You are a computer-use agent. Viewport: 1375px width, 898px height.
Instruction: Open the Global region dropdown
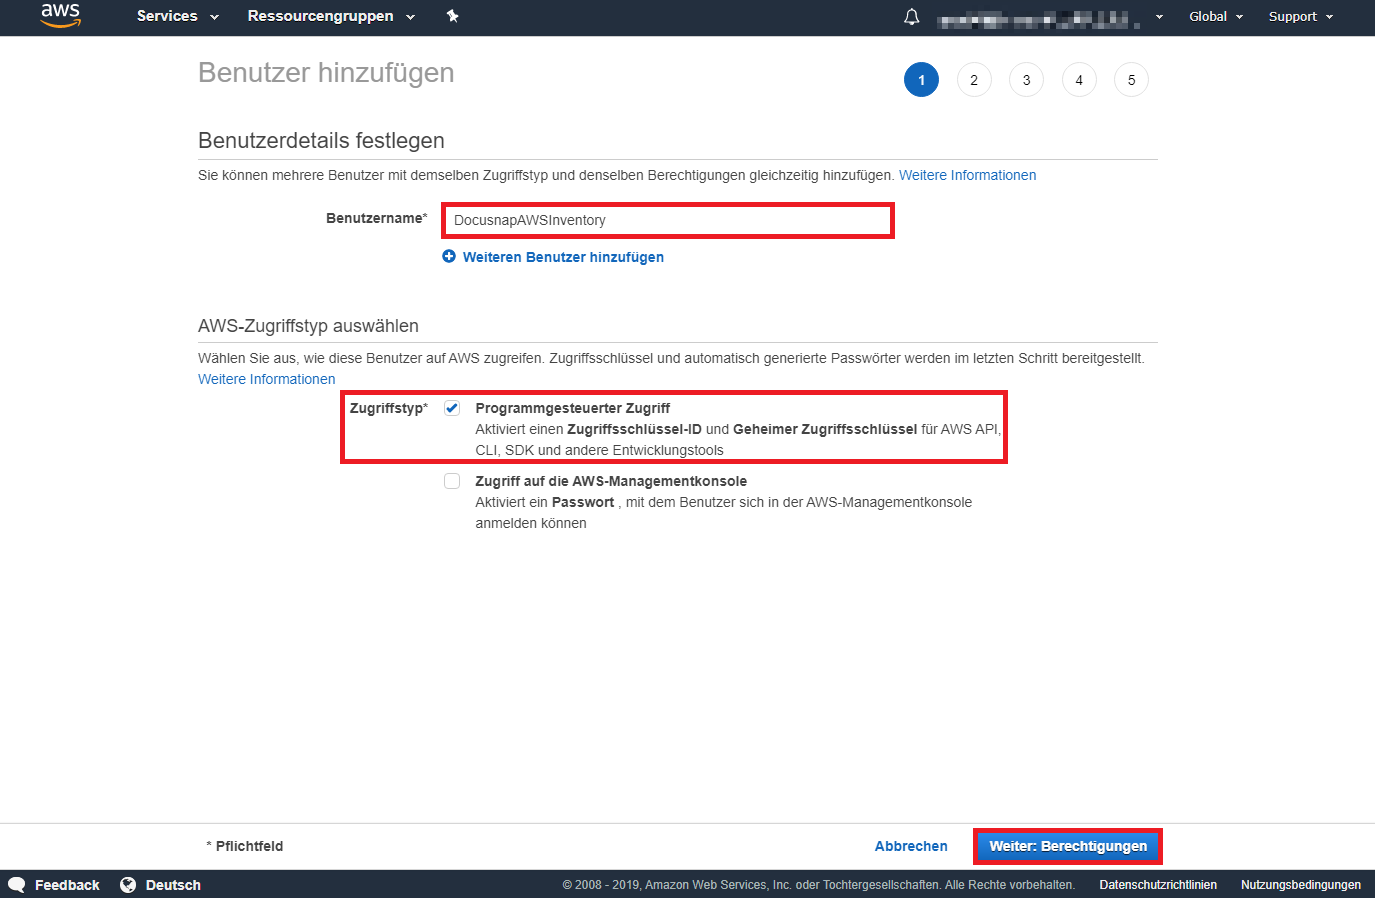pyautogui.click(x=1216, y=16)
